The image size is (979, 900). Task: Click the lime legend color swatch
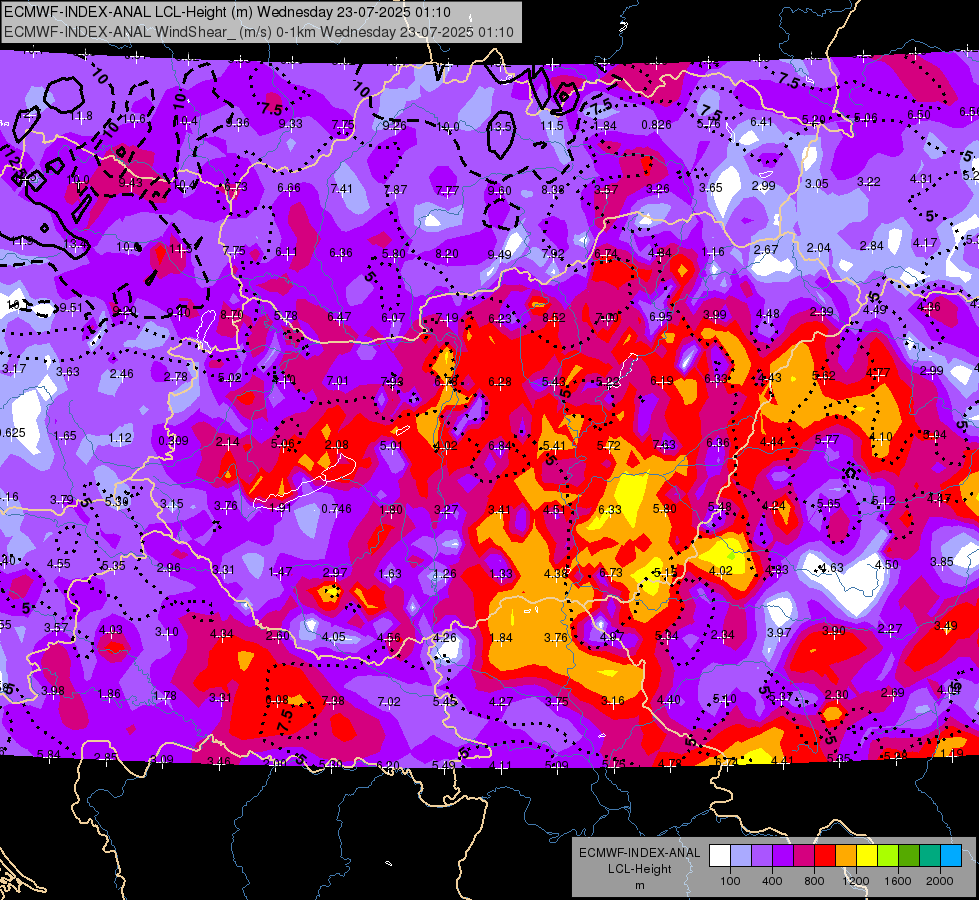pyautogui.click(x=888, y=855)
